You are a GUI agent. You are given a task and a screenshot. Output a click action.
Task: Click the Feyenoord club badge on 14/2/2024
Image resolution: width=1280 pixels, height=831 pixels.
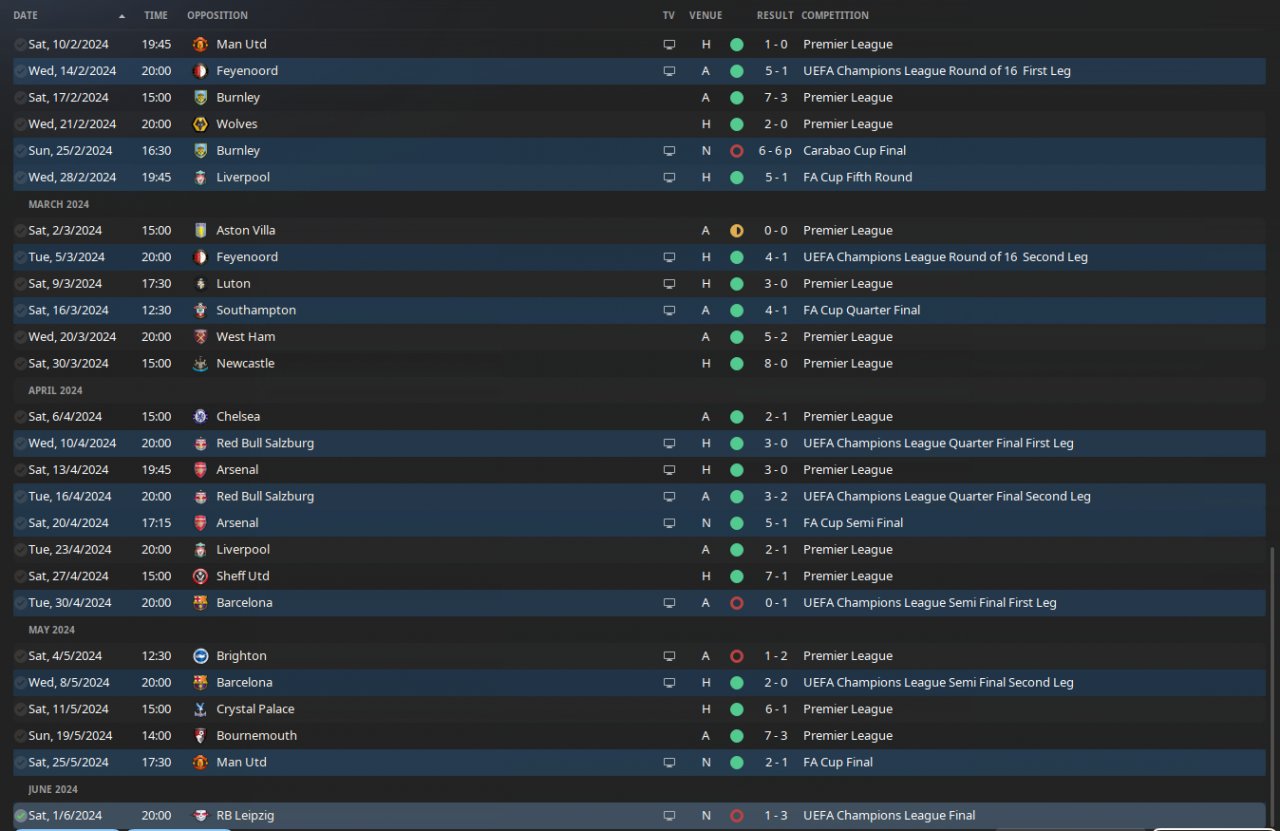200,71
